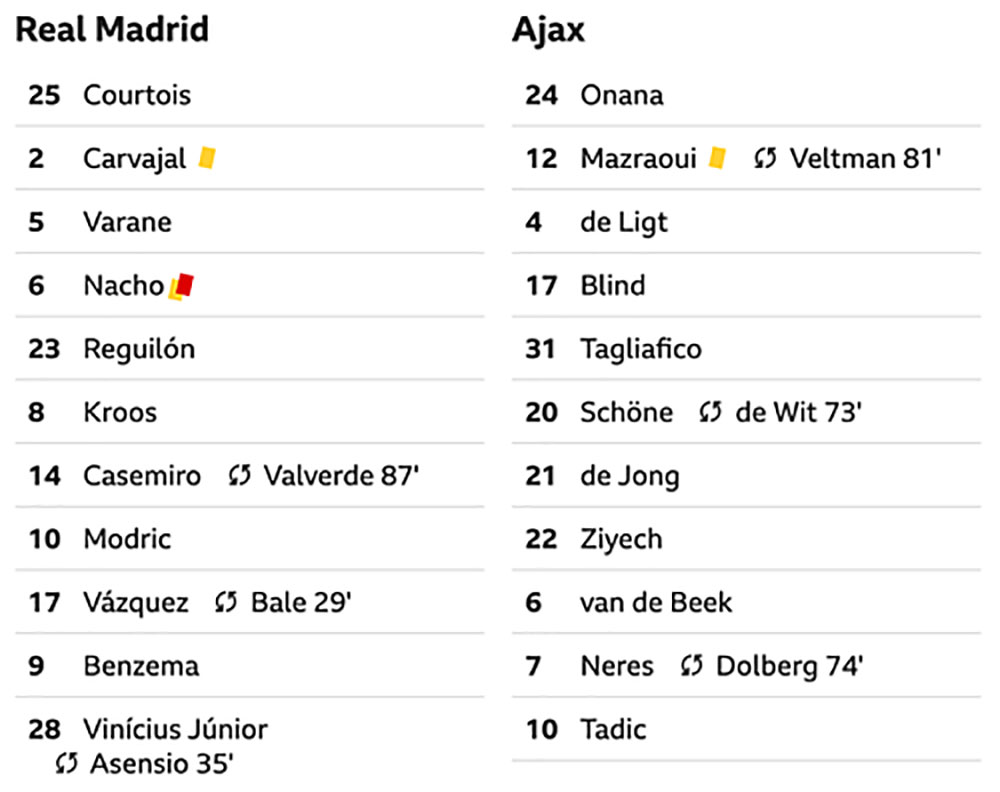Image resolution: width=1000 pixels, height=792 pixels.
Task: Click de Ligt's name
Action: [624, 223]
